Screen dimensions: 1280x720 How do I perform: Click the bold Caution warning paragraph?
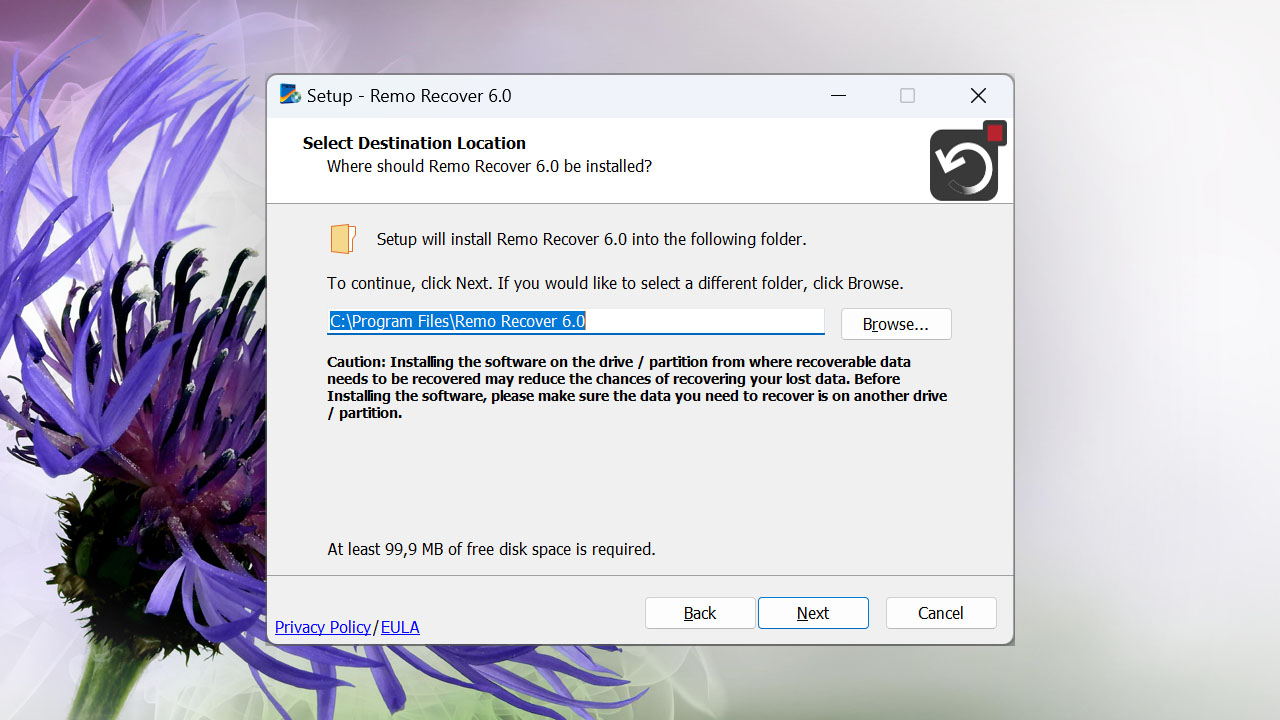(637, 387)
